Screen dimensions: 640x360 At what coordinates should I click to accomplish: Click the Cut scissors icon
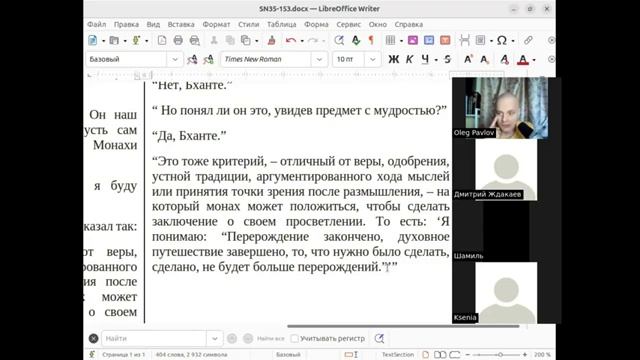pos(213,40)
